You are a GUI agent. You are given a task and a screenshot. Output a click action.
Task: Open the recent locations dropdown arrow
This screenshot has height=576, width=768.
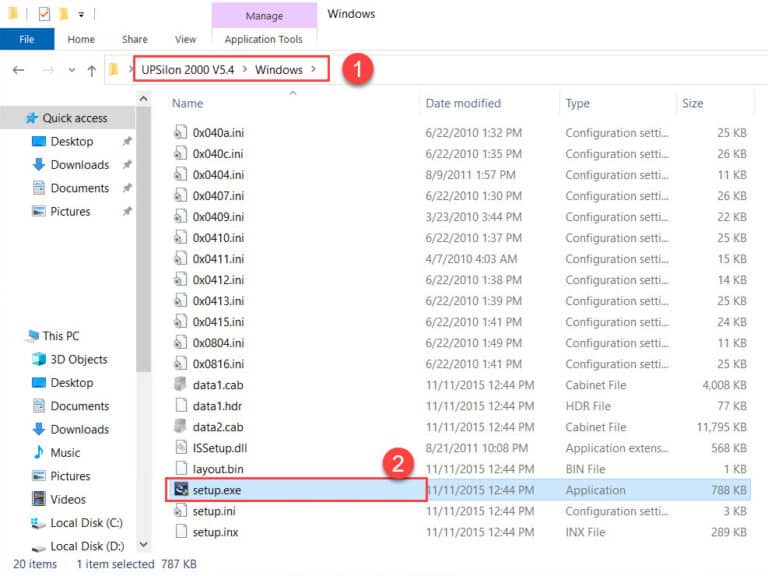coord(72,70)
